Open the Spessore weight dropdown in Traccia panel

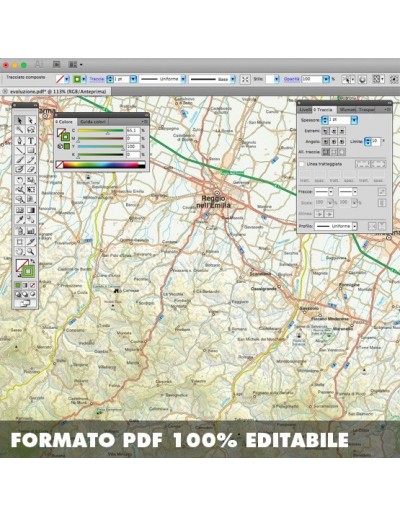point(354,120)
